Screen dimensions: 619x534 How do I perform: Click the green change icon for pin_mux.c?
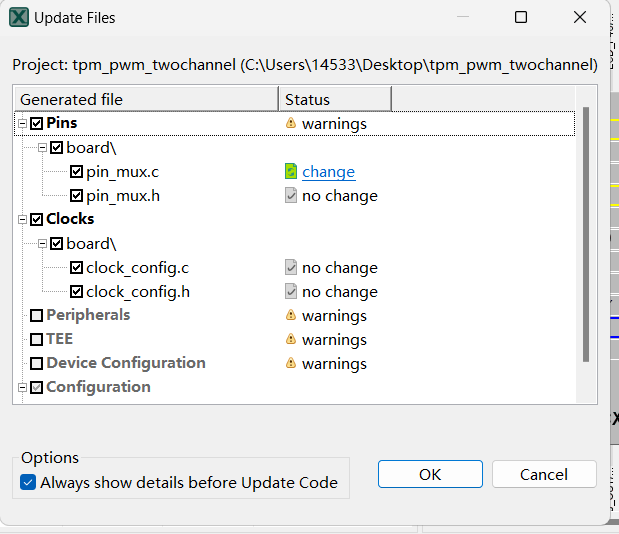click(291, 172)
